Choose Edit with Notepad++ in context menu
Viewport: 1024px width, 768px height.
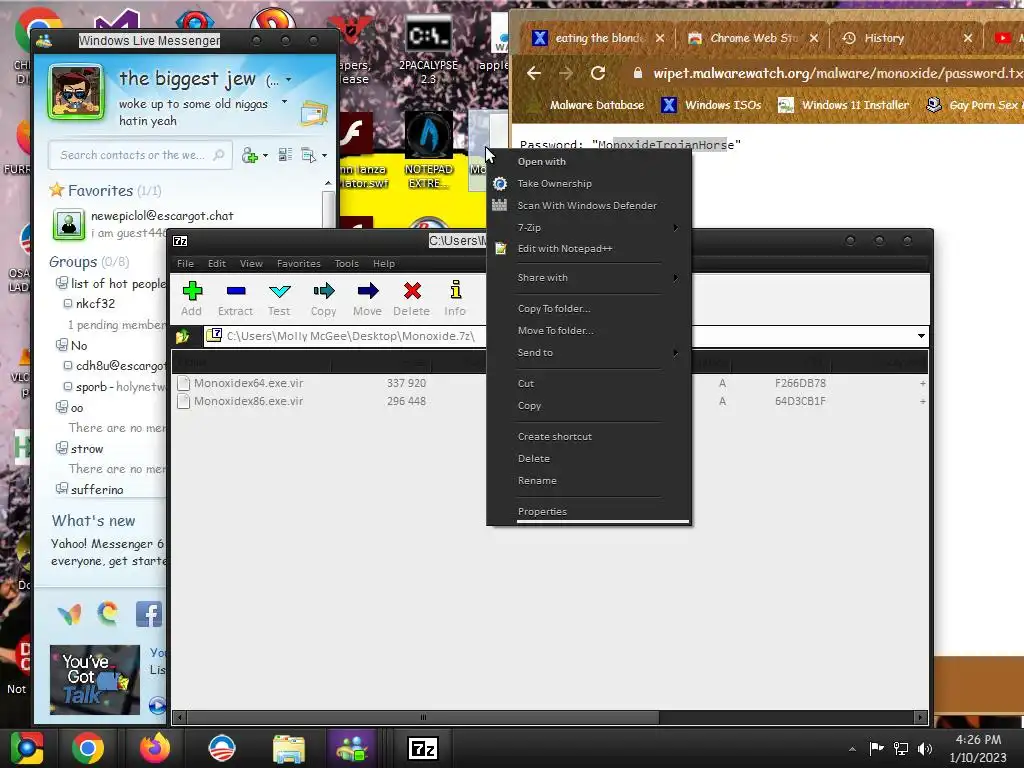click(565, 248)
